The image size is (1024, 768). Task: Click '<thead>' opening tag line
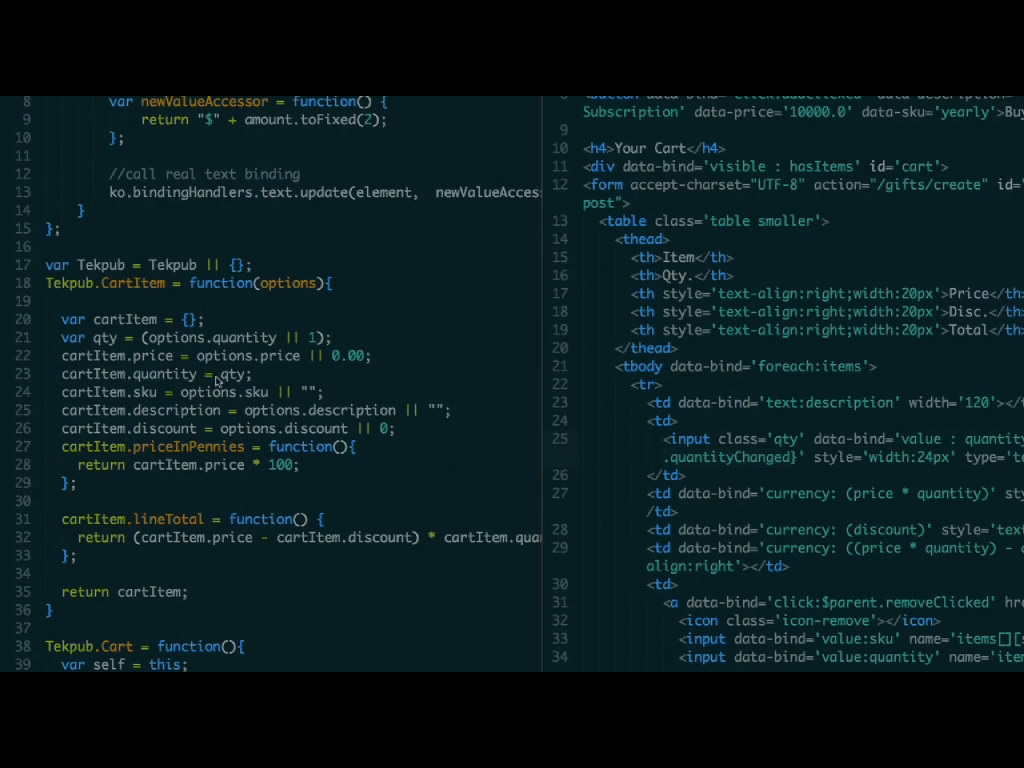click(x=642, y=240)
